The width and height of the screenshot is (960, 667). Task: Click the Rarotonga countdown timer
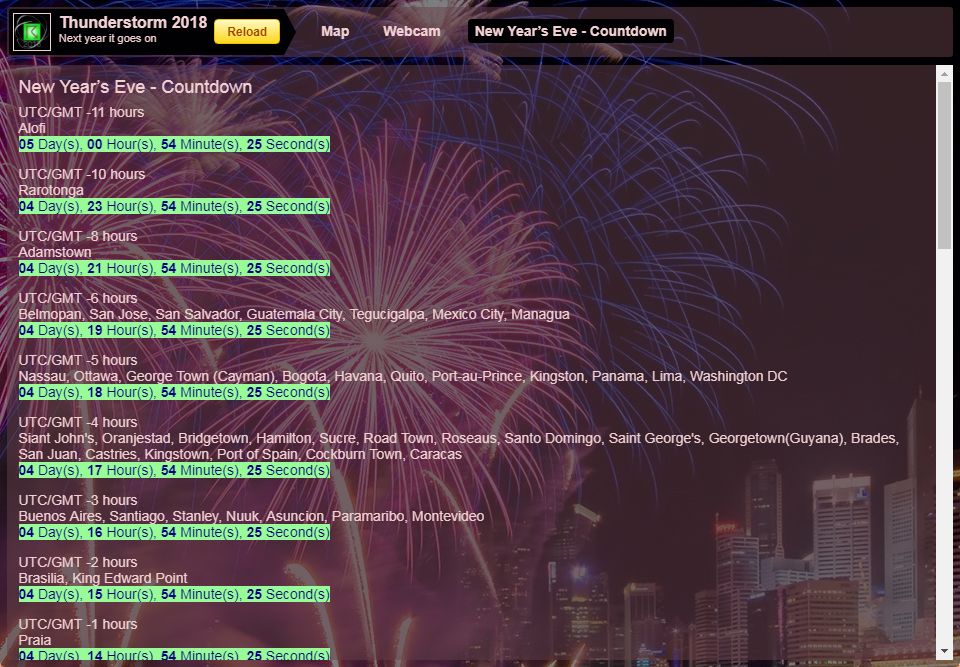(174, 207)
